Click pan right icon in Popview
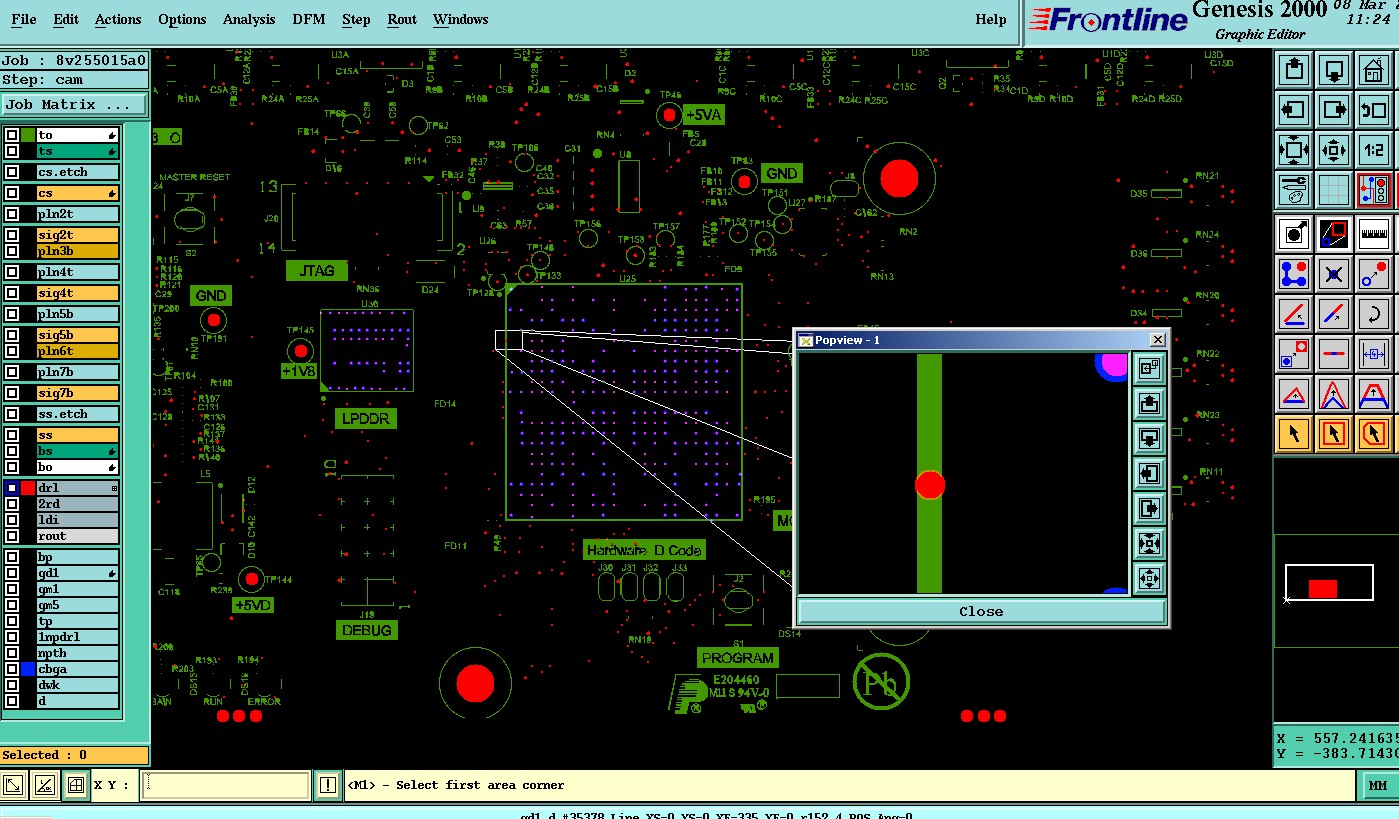 1149,509
